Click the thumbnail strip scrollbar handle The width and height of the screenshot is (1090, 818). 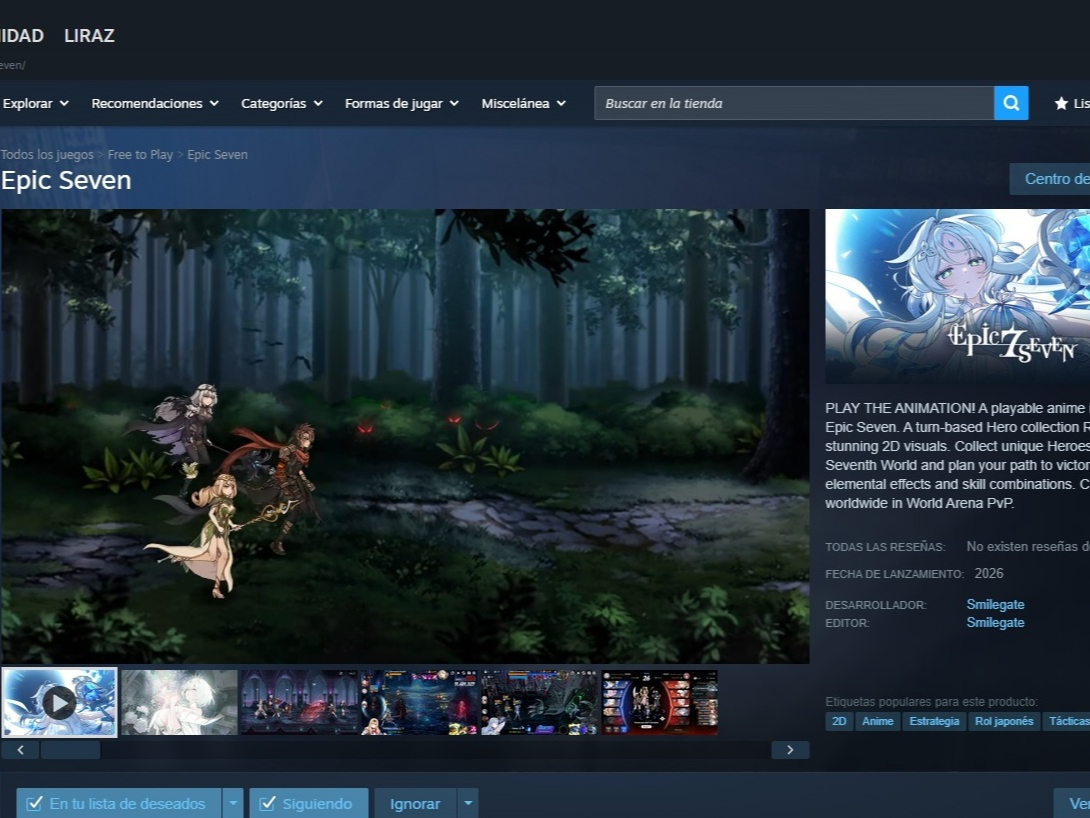tap(70, 750)
